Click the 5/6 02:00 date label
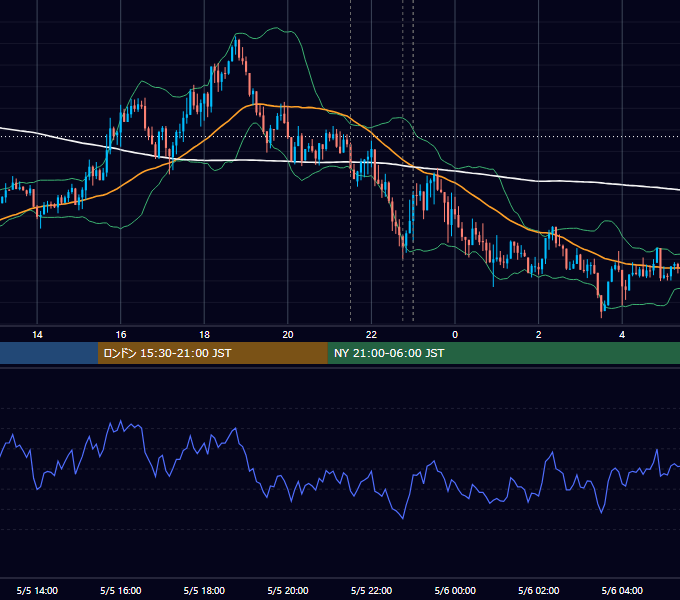The image size is (680, 600). 539,590
